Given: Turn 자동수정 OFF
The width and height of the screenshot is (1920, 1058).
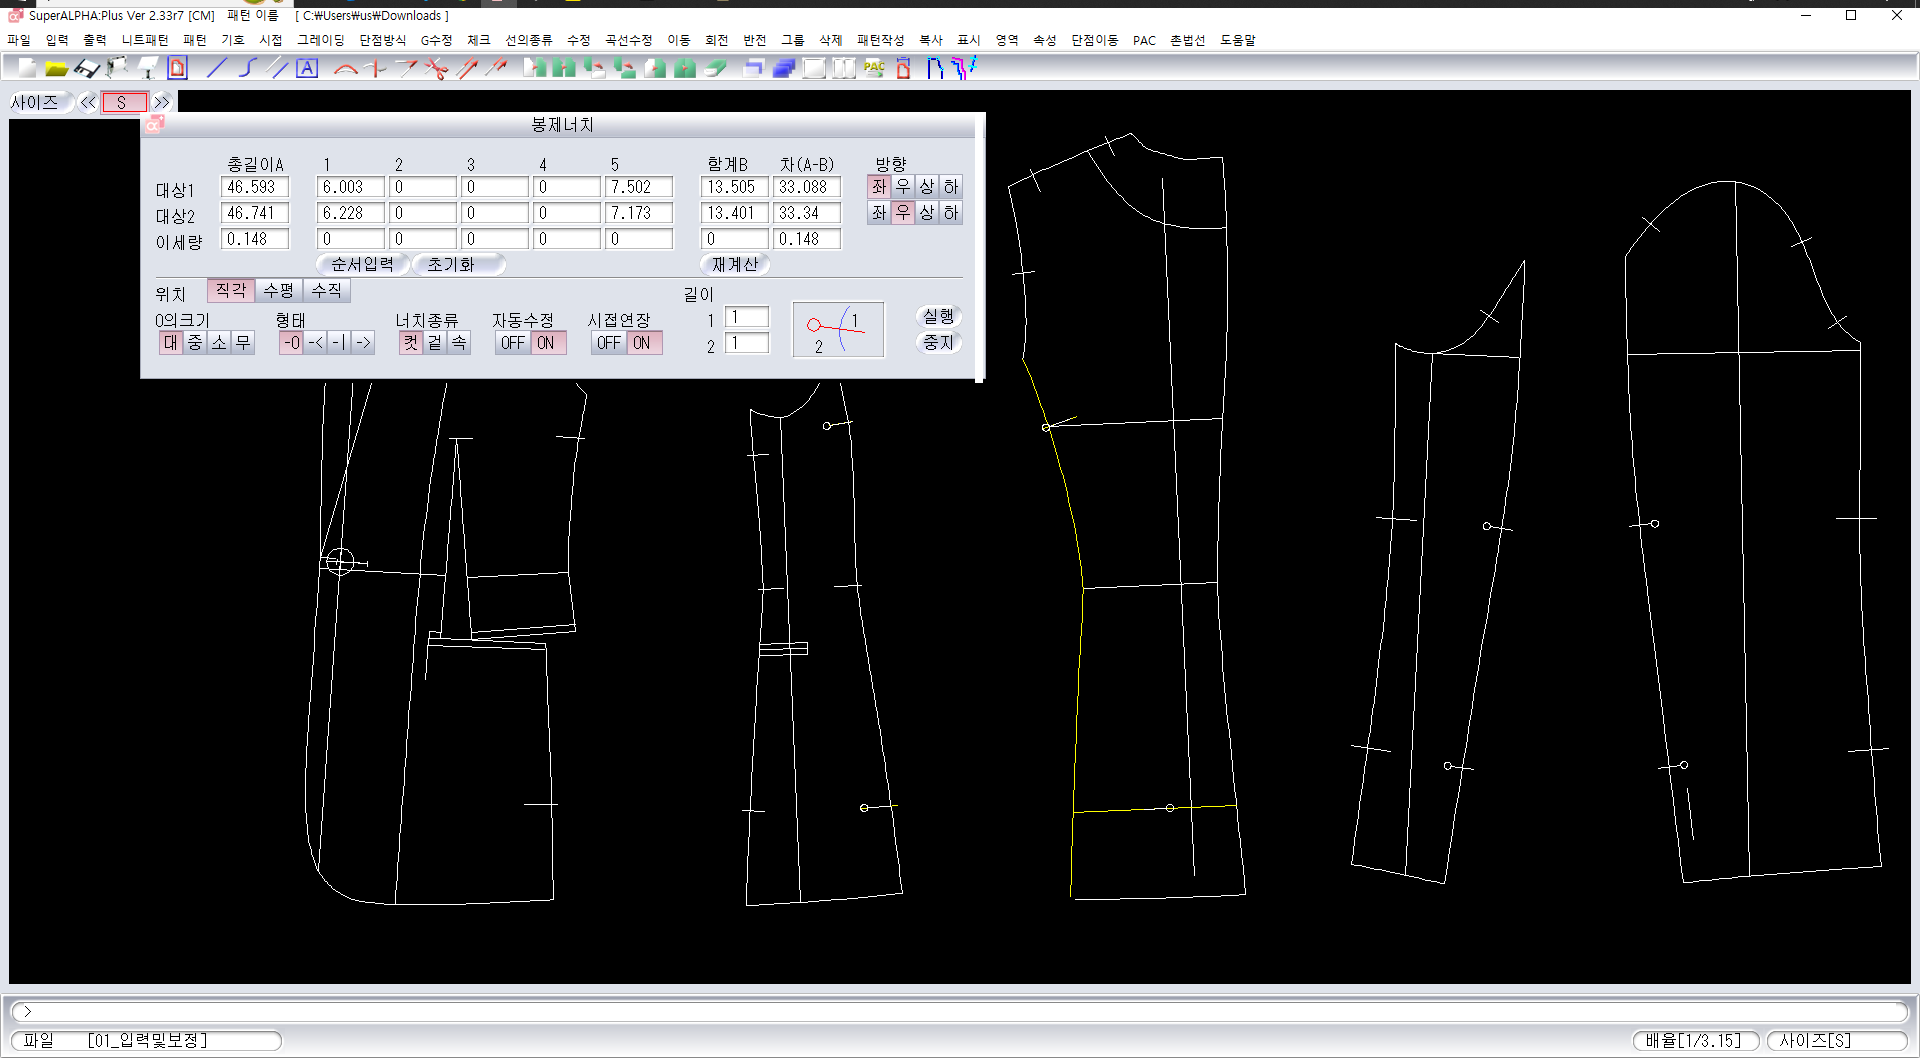Looking at the screenshot, I should (512, 343).
